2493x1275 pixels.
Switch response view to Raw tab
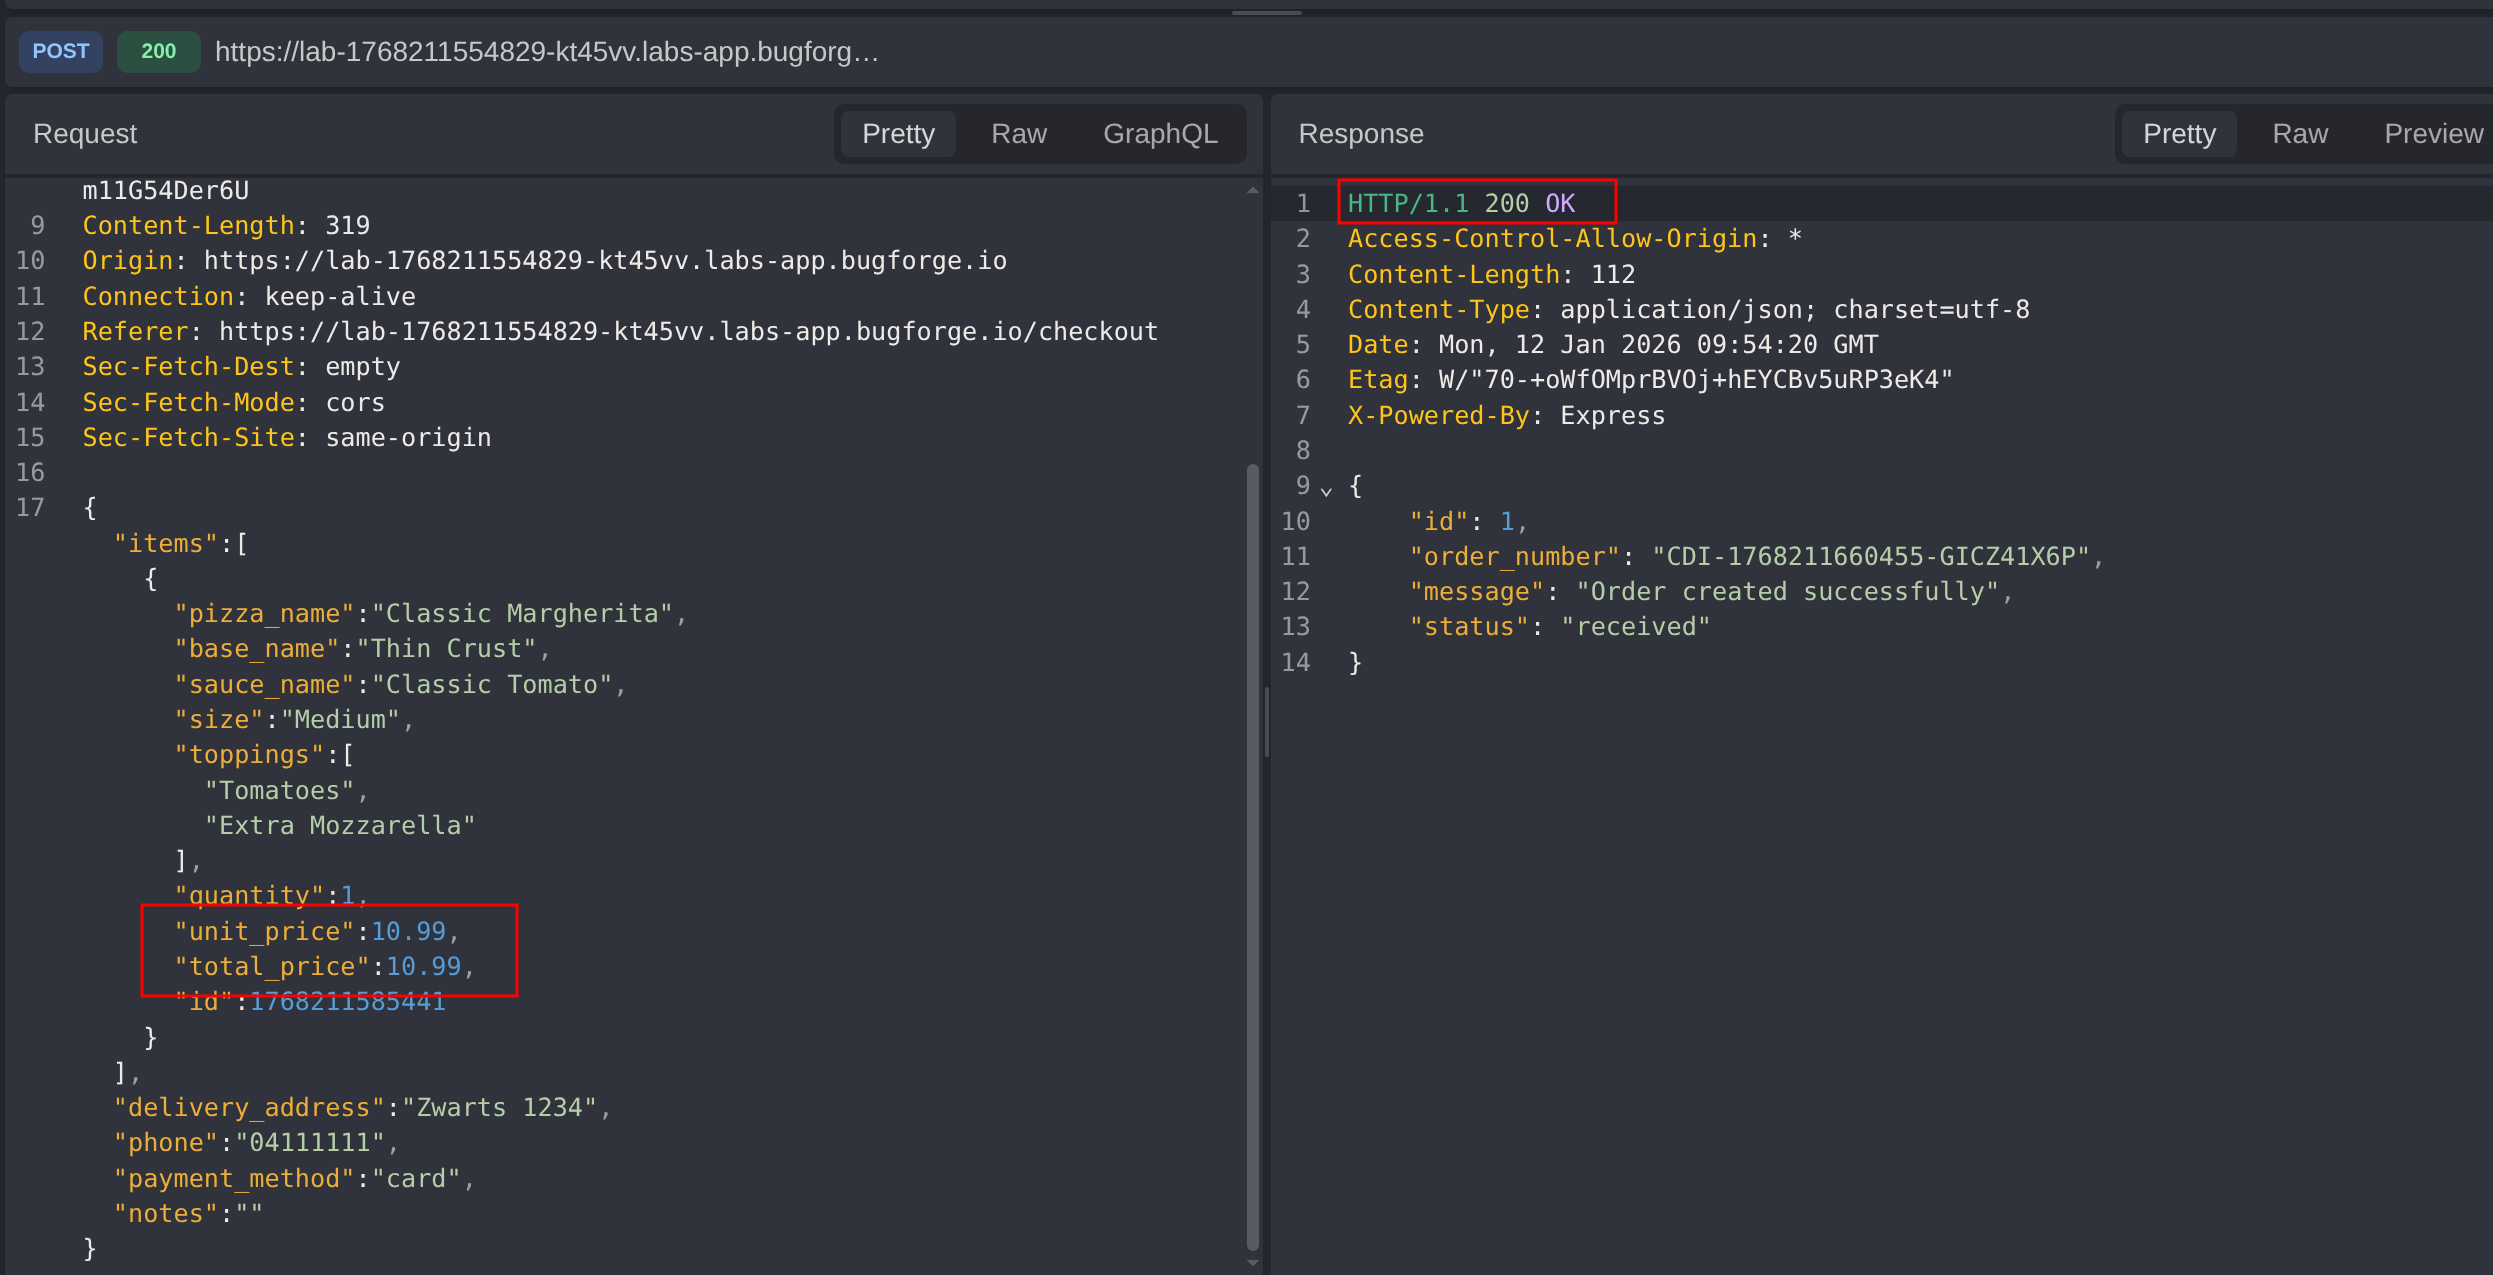2299,134
